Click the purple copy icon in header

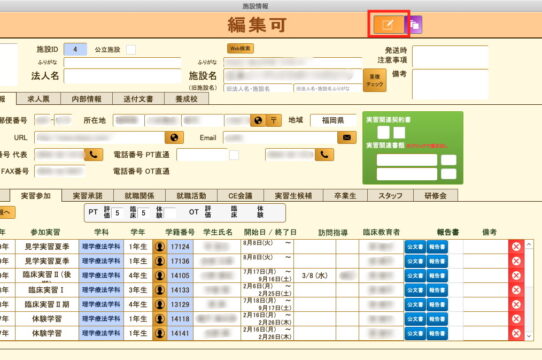tap(415, 25)
